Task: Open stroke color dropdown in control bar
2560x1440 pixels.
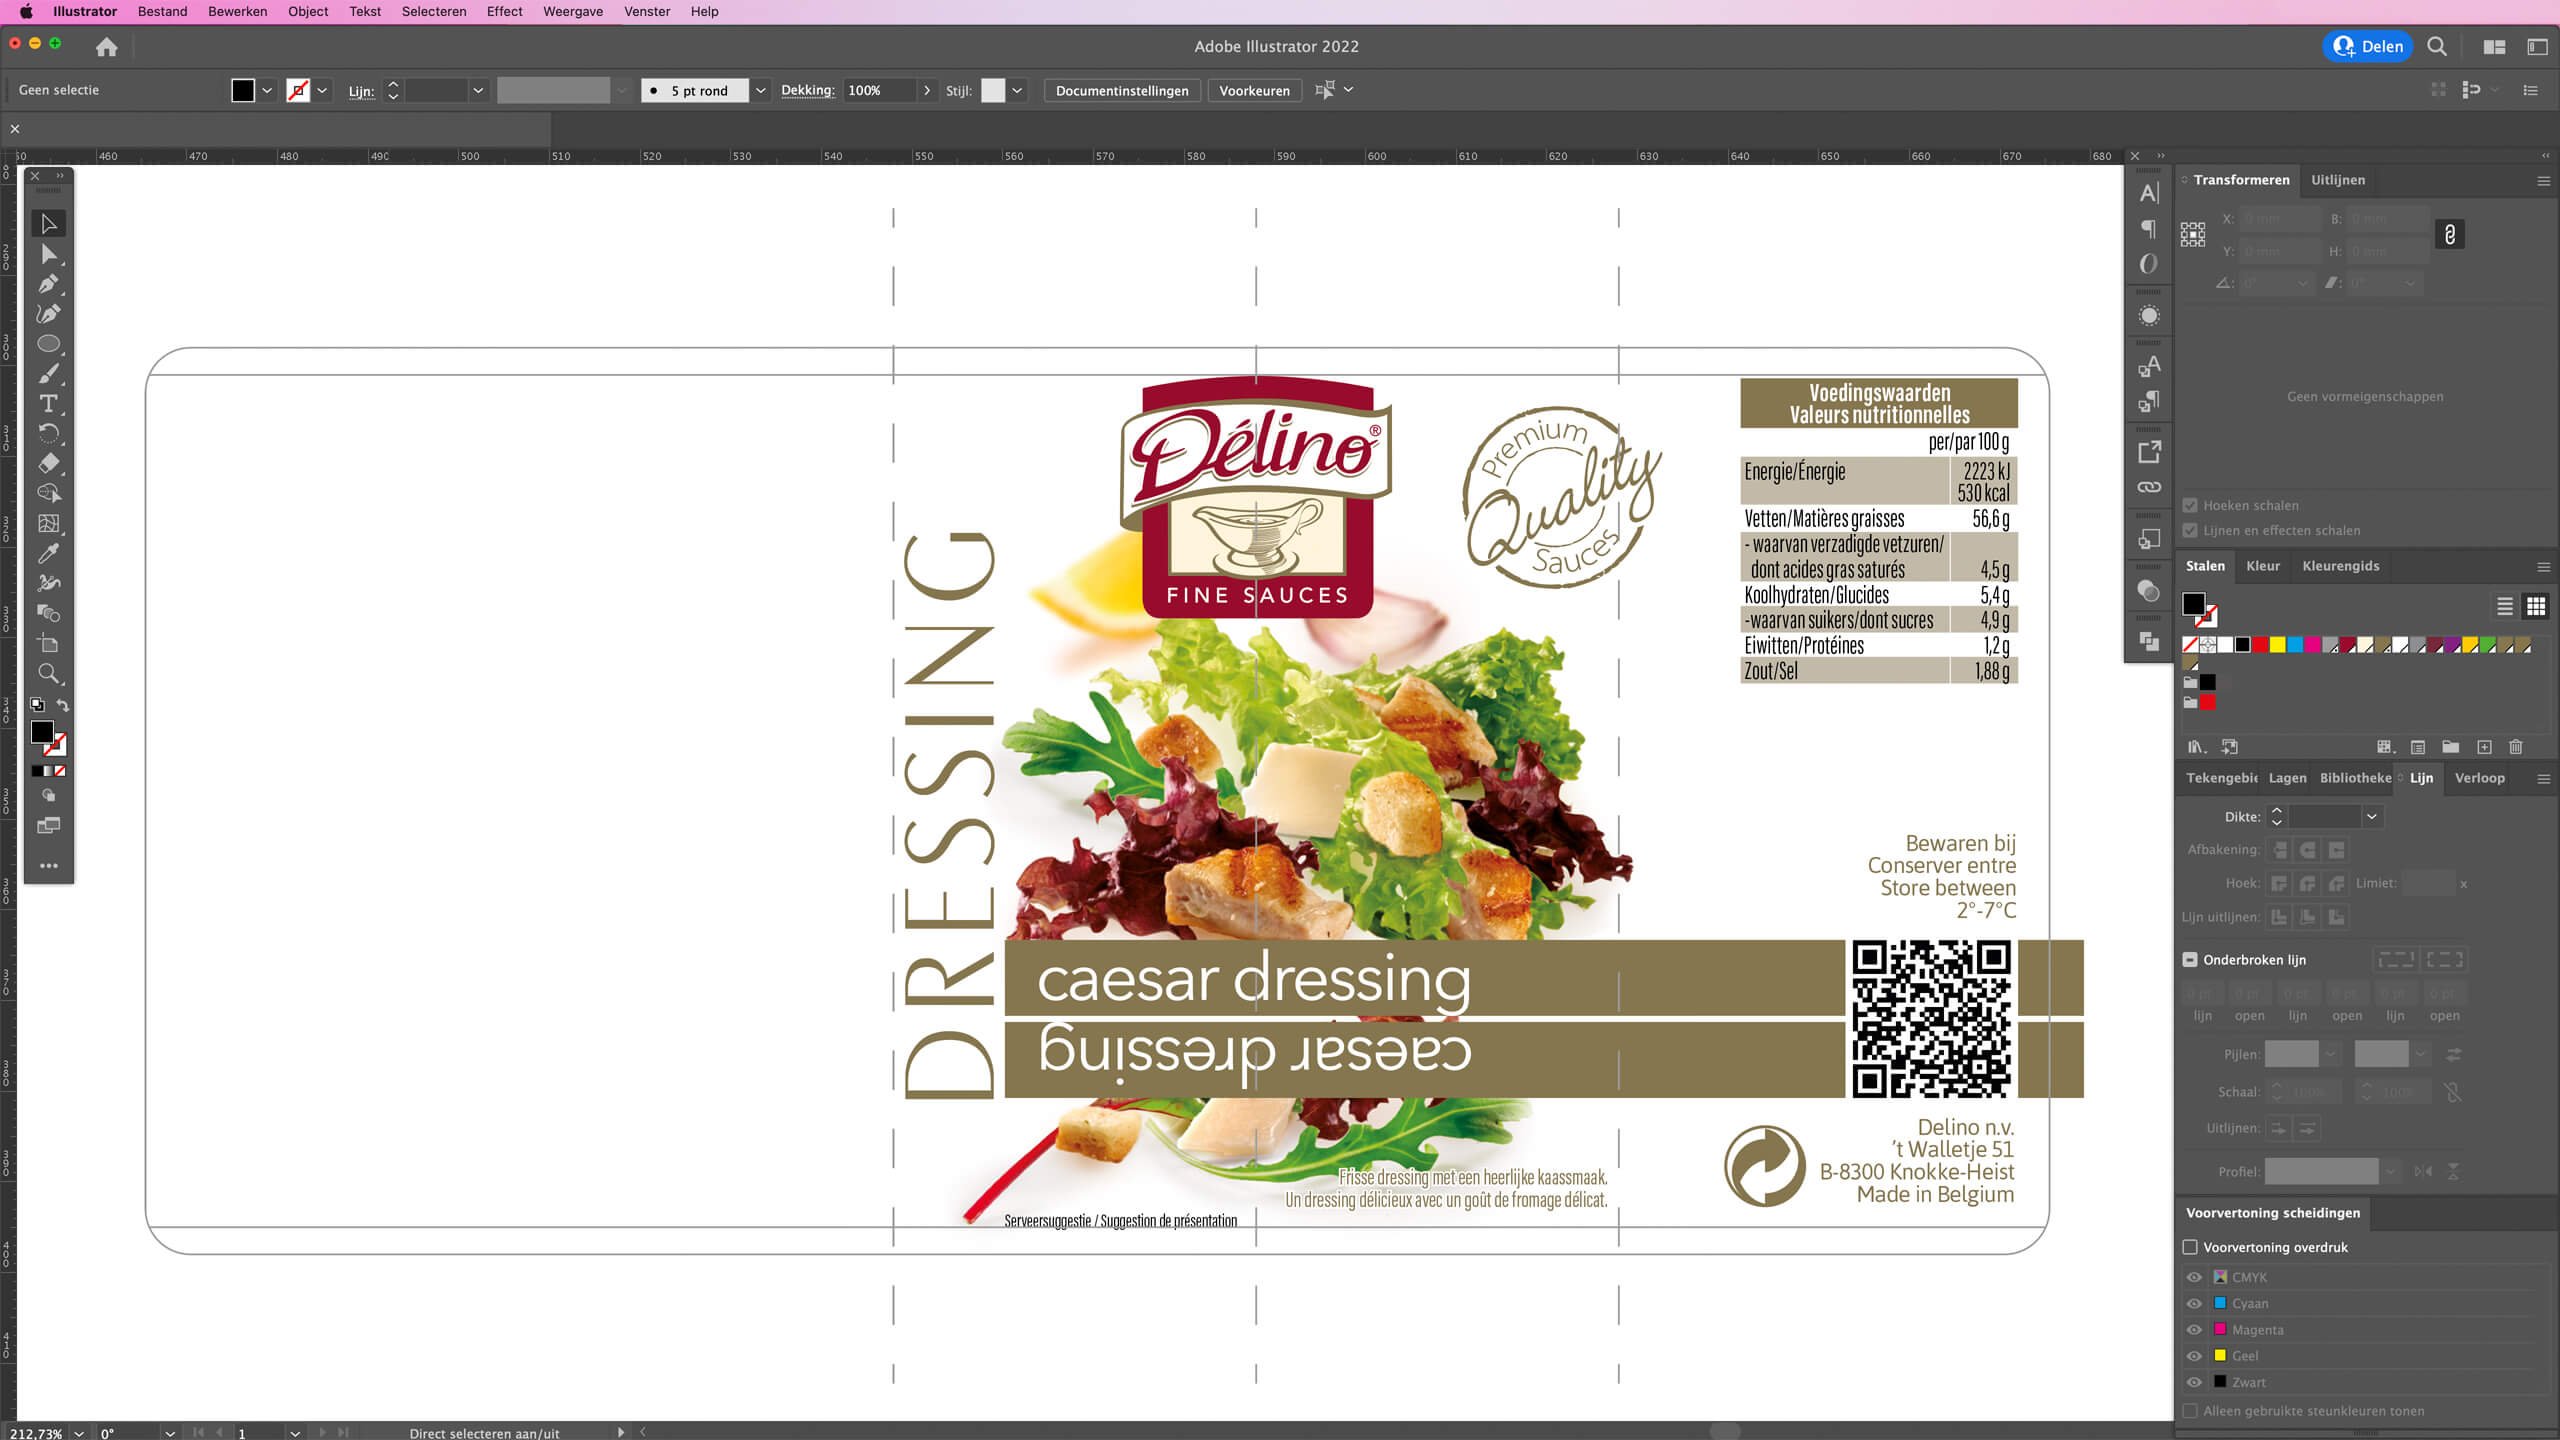Action: (x=322, y=91)
